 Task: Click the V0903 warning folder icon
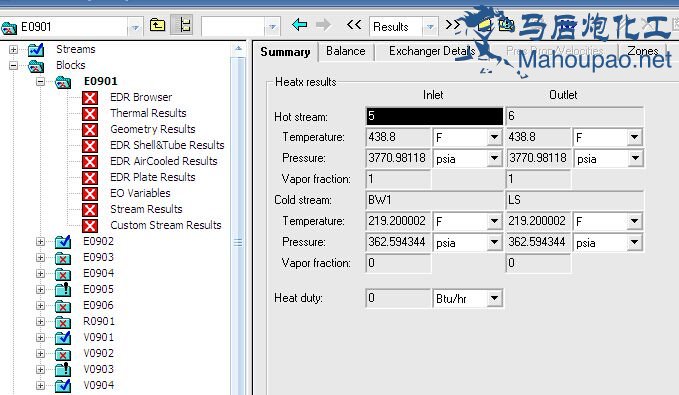[63, 369]
